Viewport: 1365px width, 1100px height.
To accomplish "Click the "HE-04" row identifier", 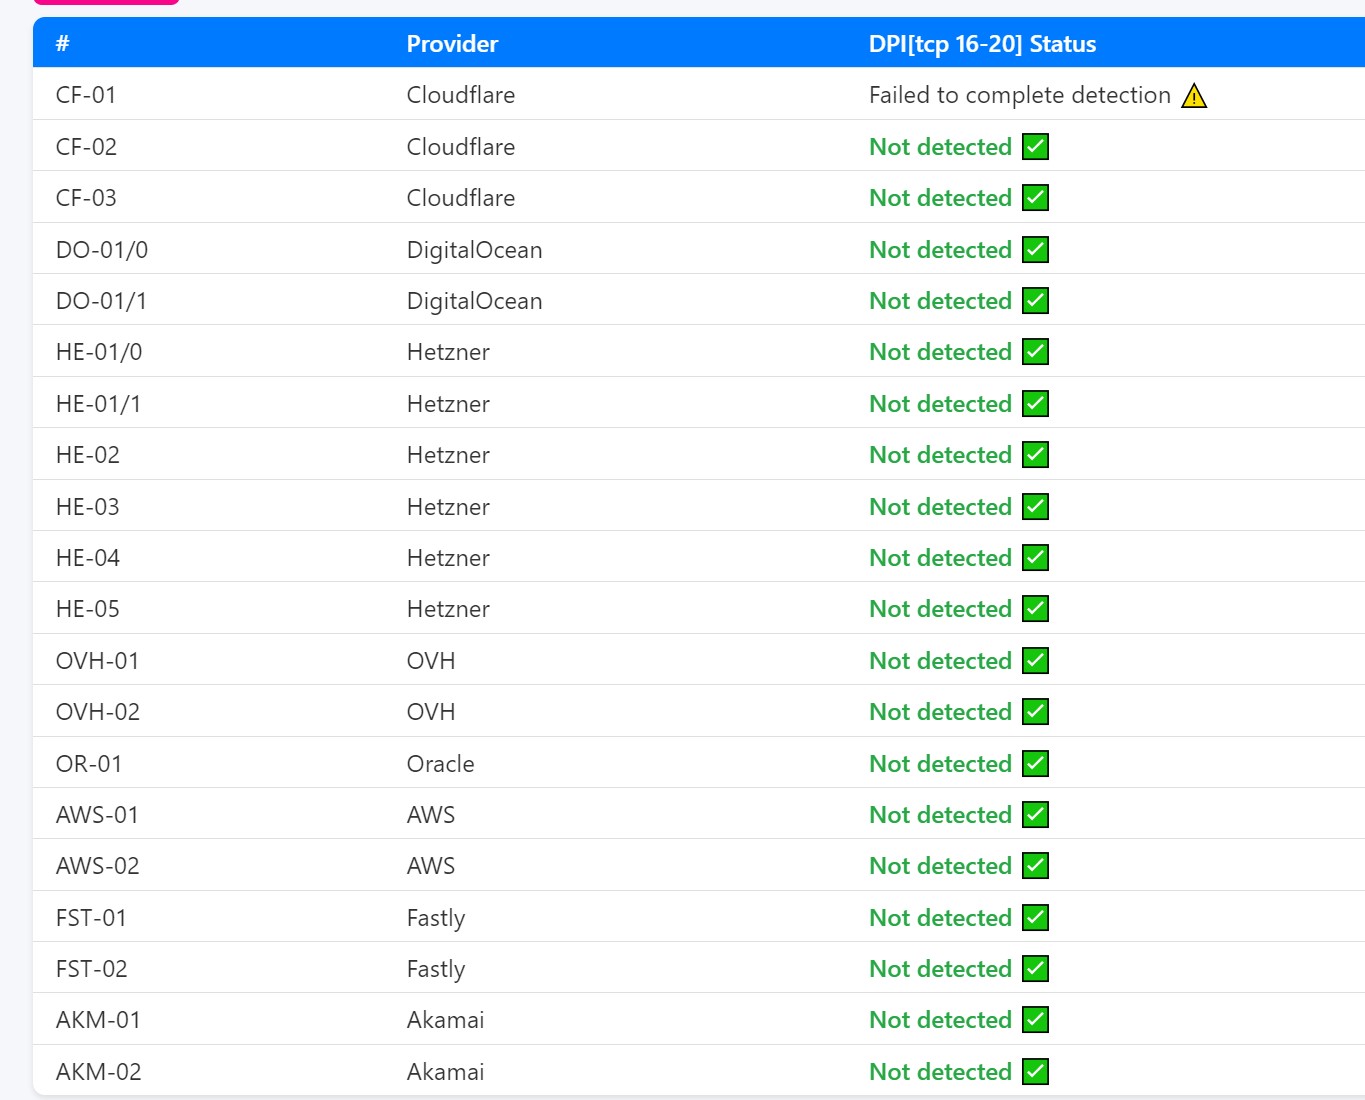I will point(88,558).
